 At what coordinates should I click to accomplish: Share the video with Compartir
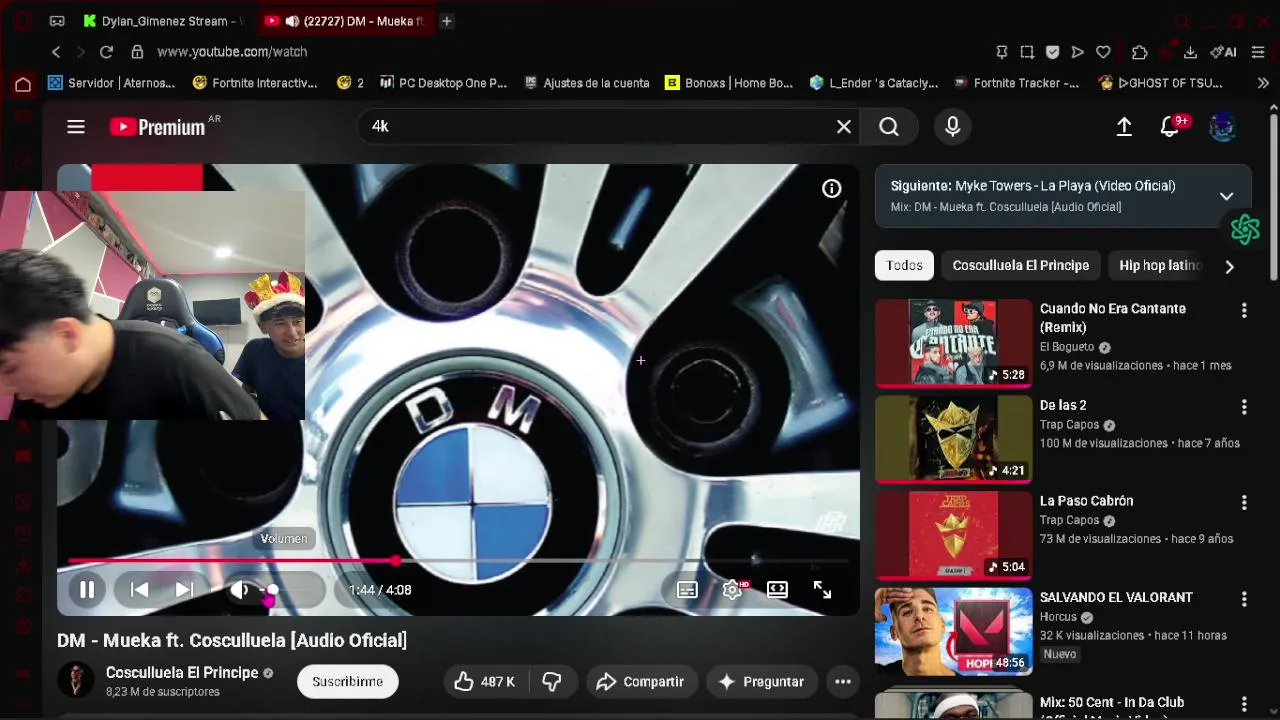coord(640,682)
